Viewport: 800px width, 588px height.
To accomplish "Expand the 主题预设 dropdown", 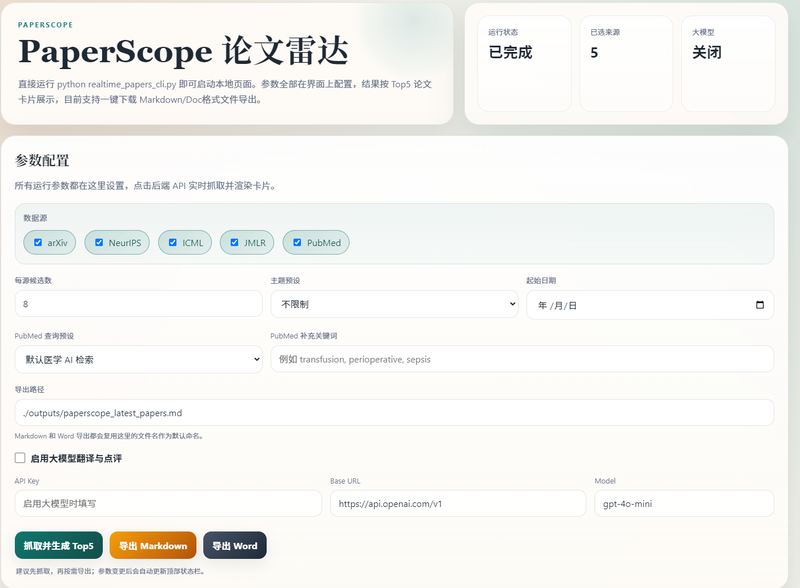I will coord(394,304).
